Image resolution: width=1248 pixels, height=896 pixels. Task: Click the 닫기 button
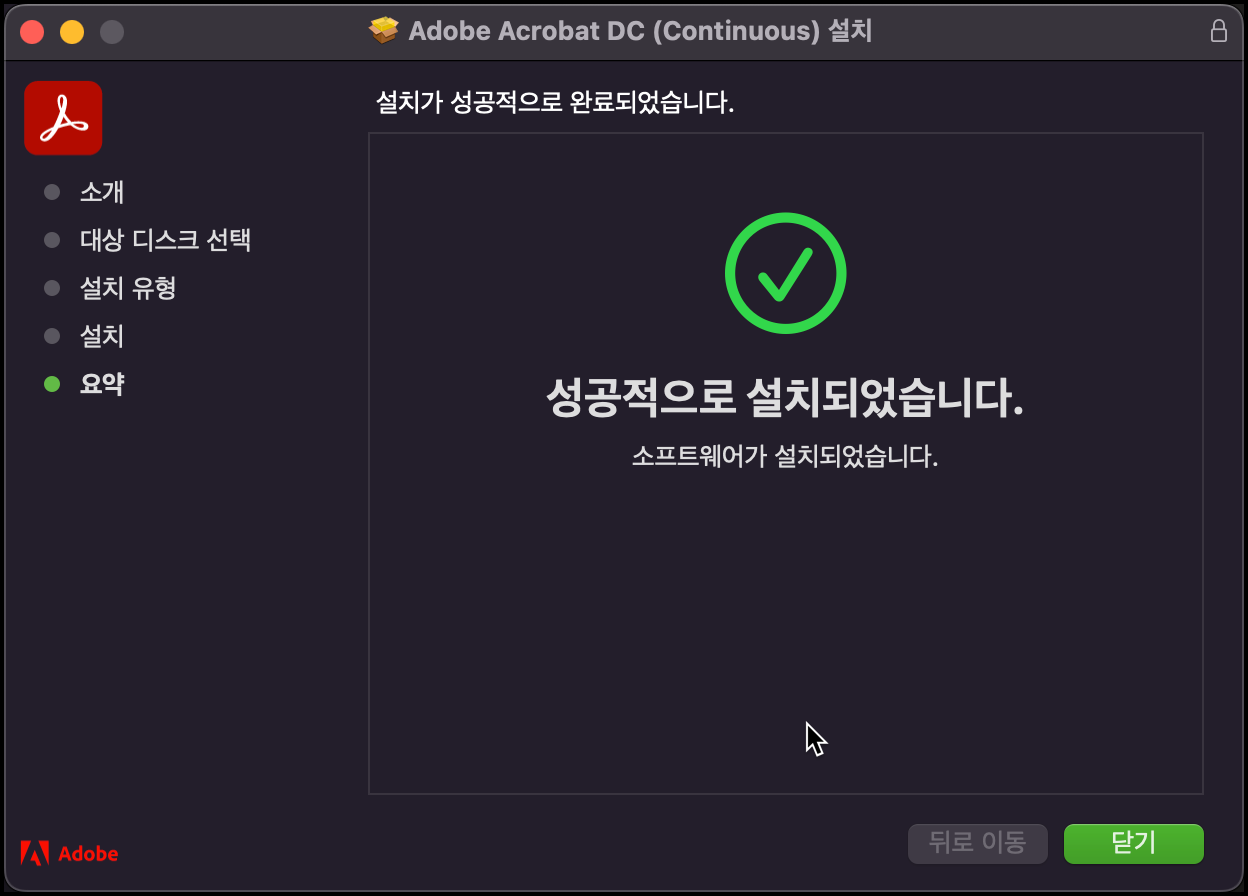1133,843
